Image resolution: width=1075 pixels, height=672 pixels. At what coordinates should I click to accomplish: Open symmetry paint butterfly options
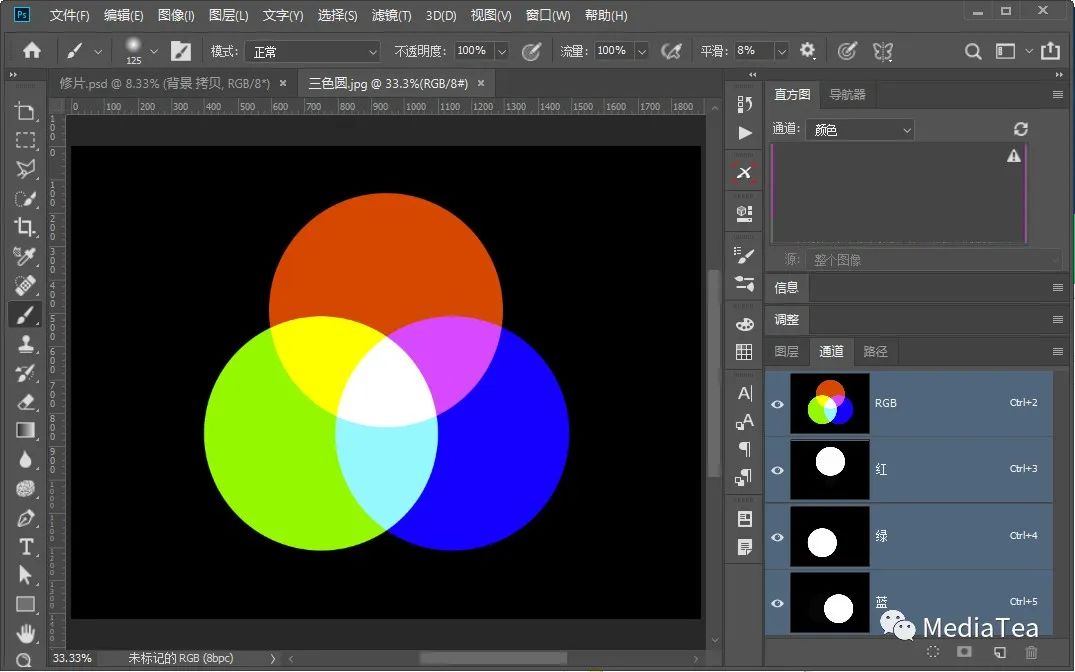[882, 51]
